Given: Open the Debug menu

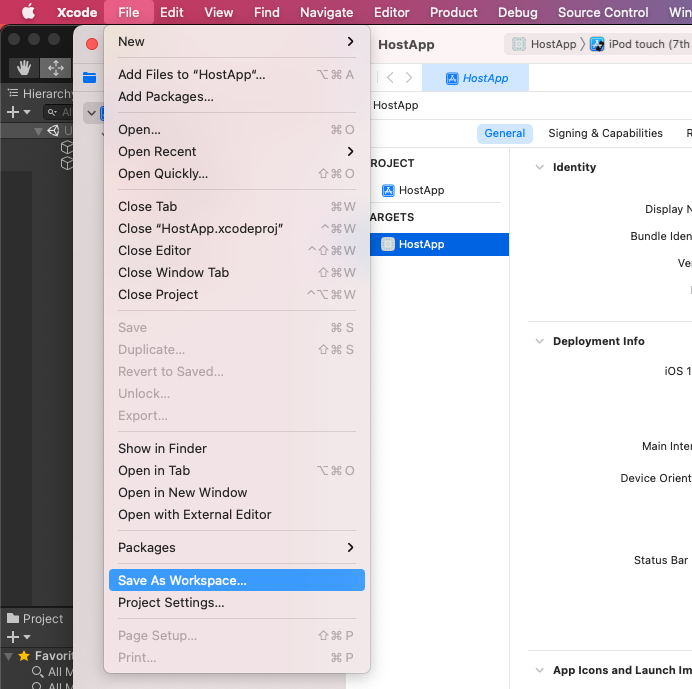Looking at the screenshot, I should (518, 12).
